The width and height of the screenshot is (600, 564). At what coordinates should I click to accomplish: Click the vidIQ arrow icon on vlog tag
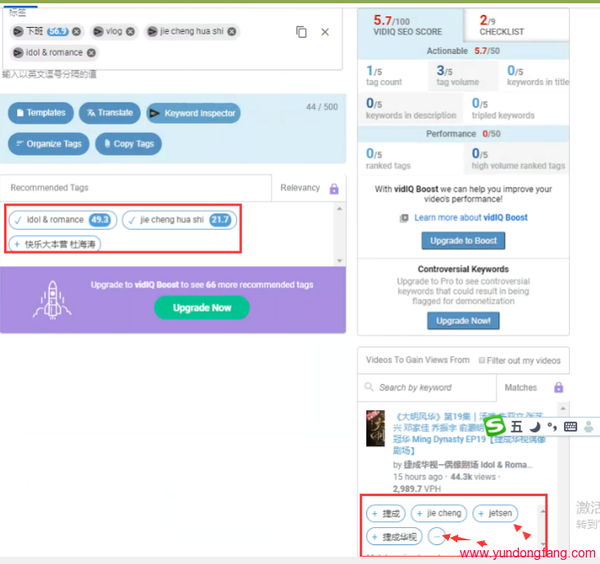tap(98, 31)
